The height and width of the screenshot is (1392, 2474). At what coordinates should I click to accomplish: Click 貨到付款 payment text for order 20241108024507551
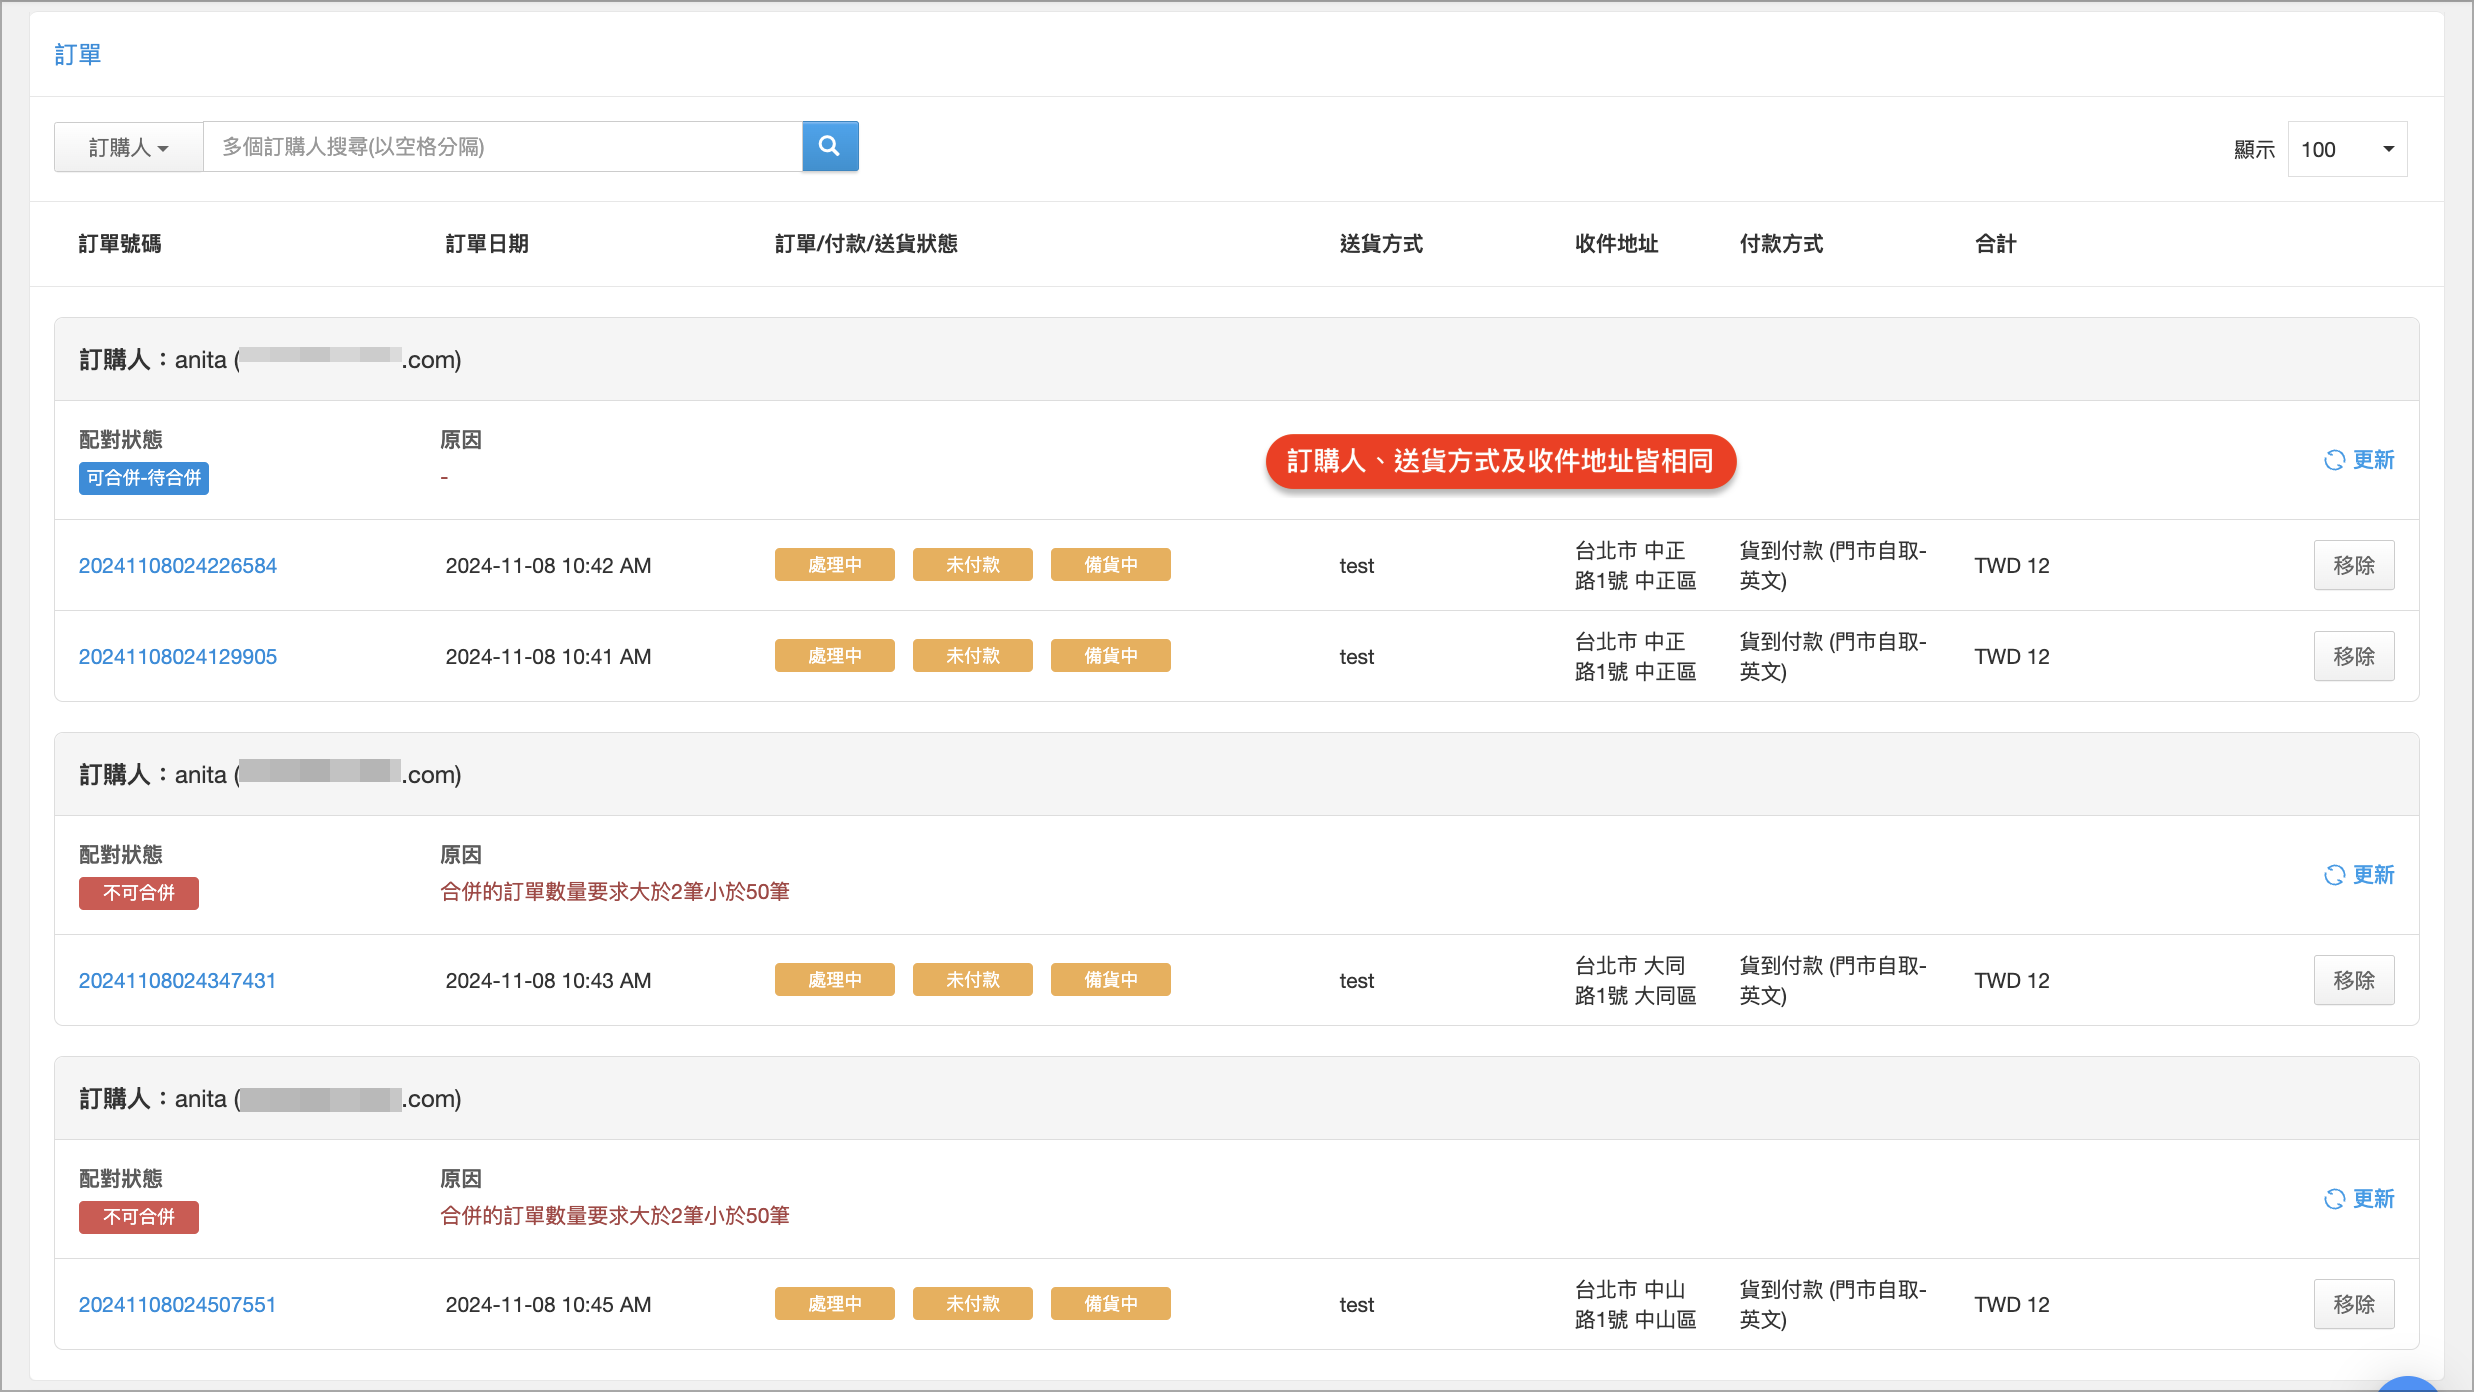(1833, 1305)
